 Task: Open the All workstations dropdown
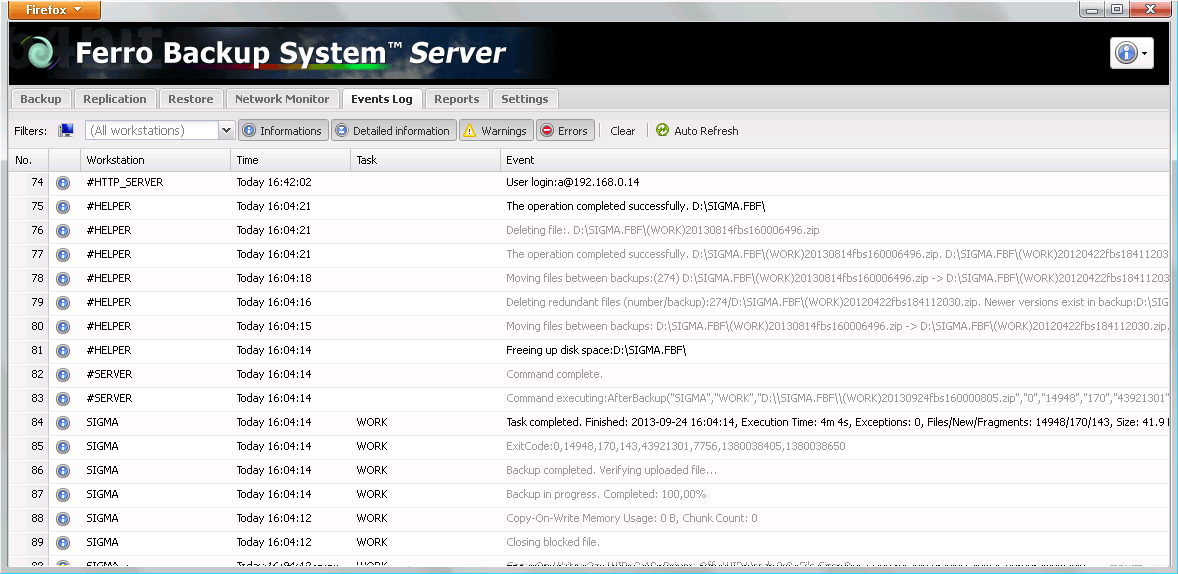point(226,131)
